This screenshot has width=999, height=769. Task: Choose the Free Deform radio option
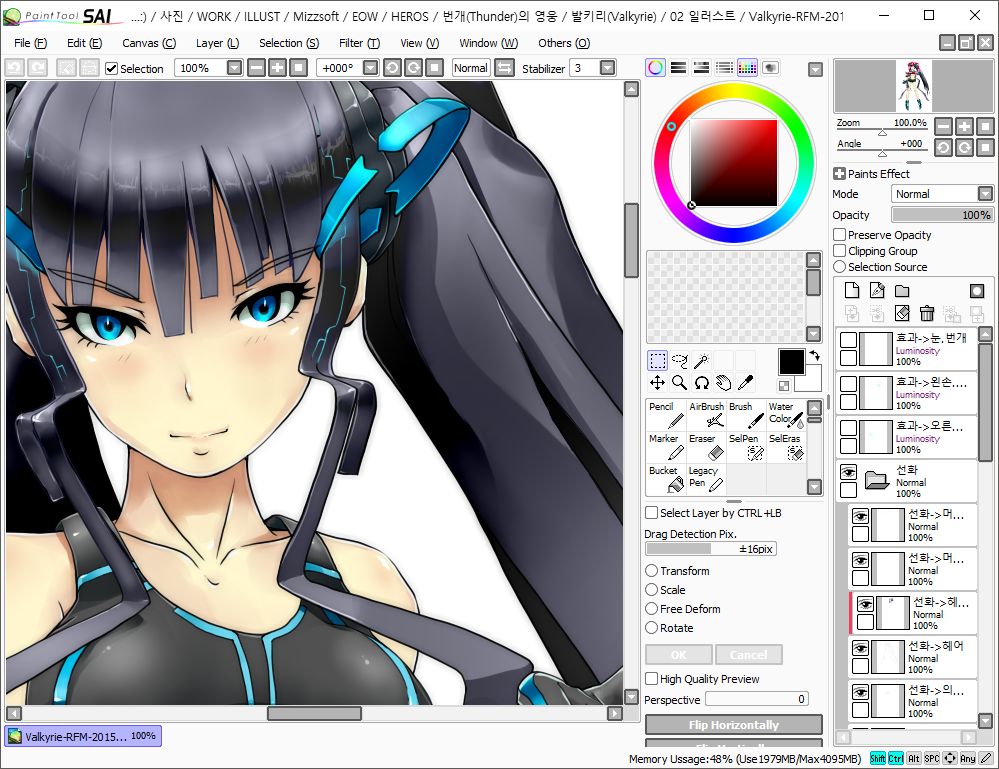click(652, 608)
